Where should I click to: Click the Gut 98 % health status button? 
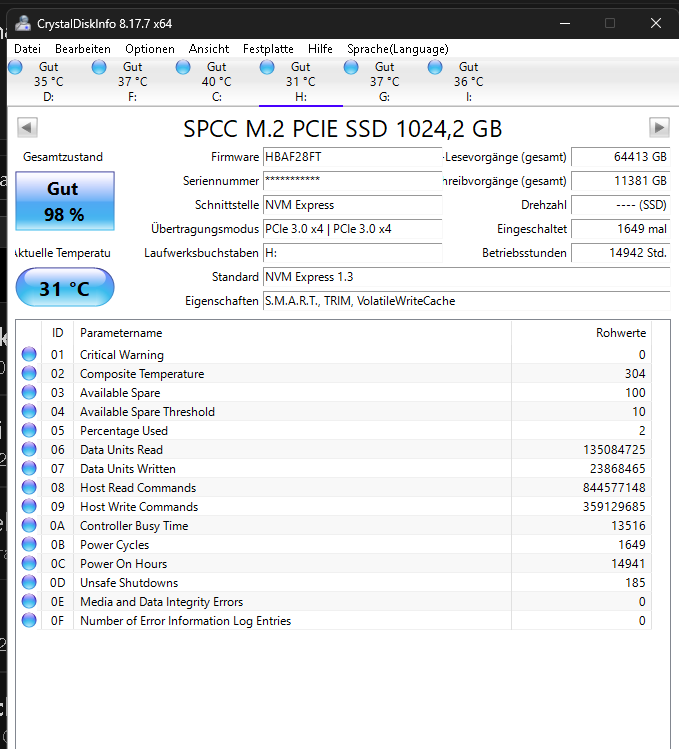[65, 201]
